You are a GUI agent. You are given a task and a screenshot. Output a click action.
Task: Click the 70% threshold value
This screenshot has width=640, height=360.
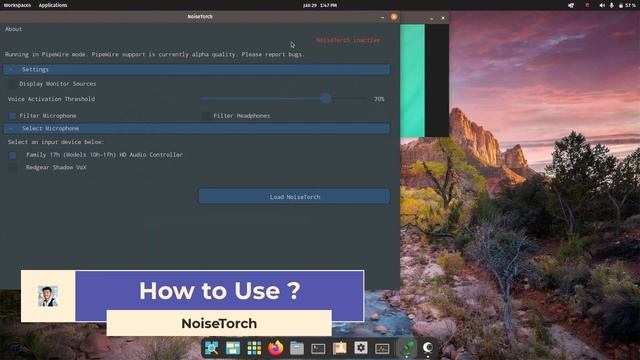[x=379, y=99]
